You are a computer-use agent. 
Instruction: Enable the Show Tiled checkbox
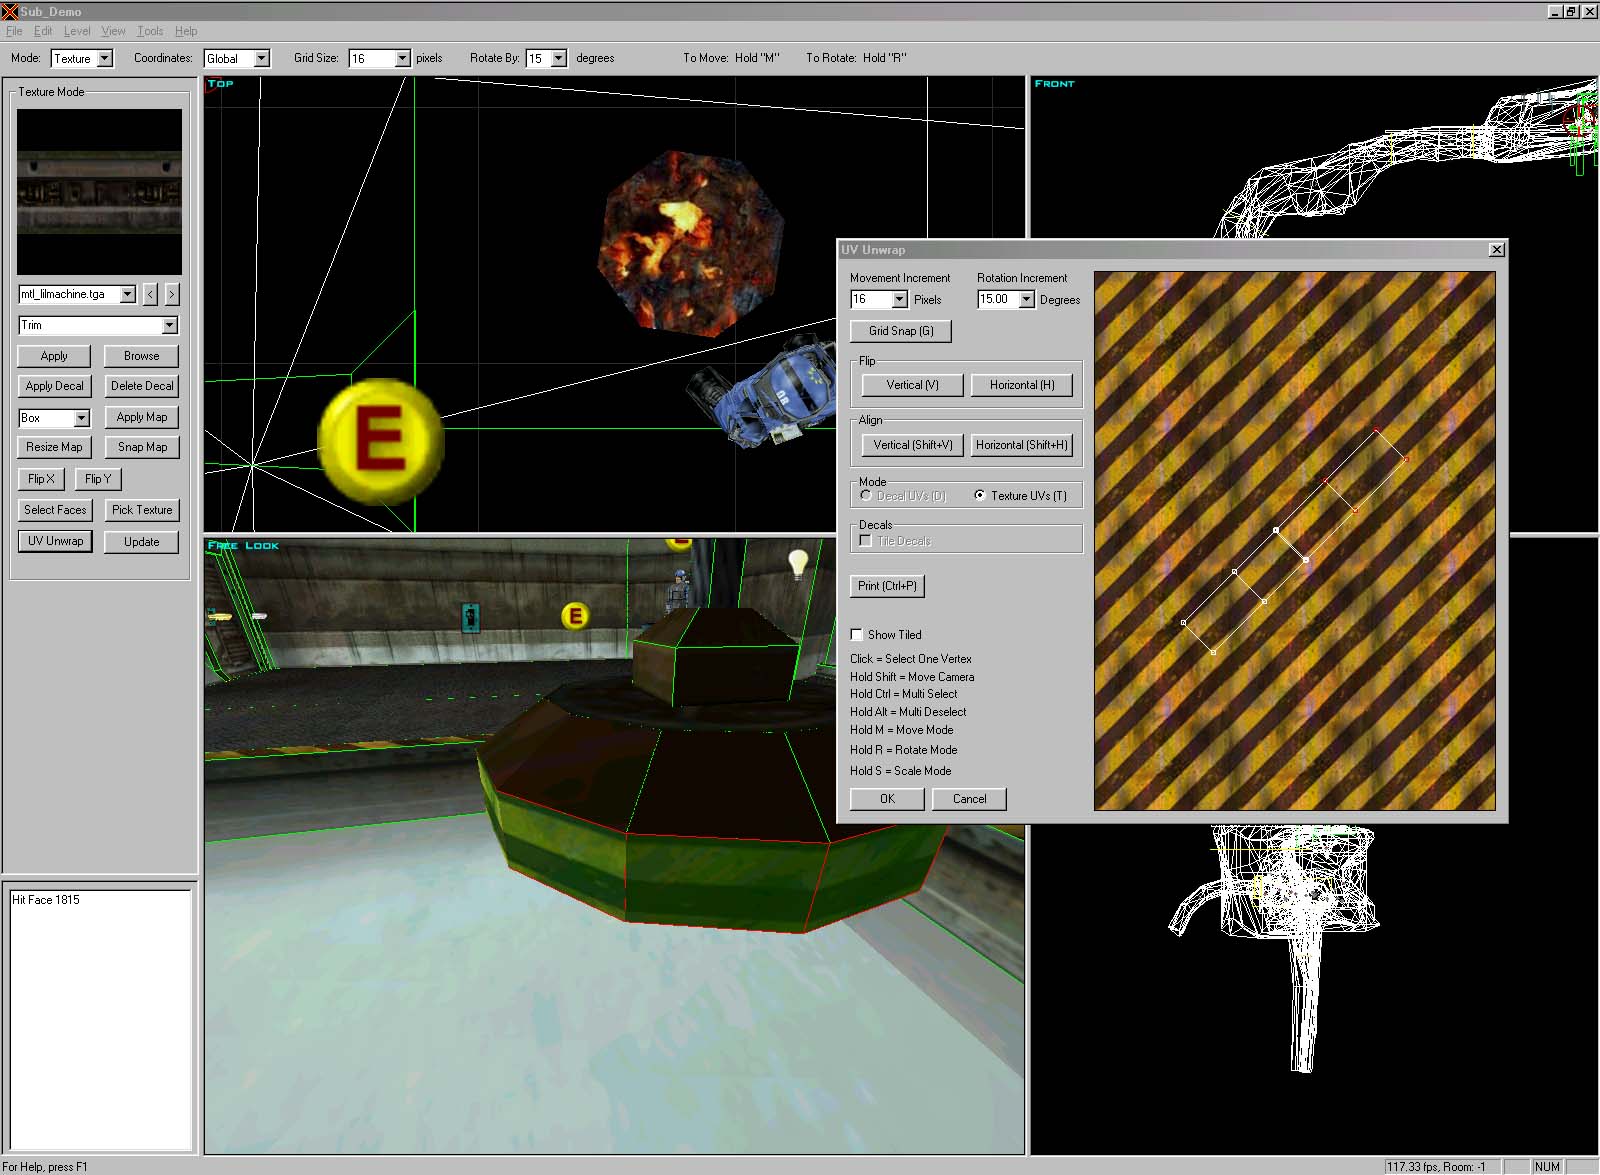point(857,635)
